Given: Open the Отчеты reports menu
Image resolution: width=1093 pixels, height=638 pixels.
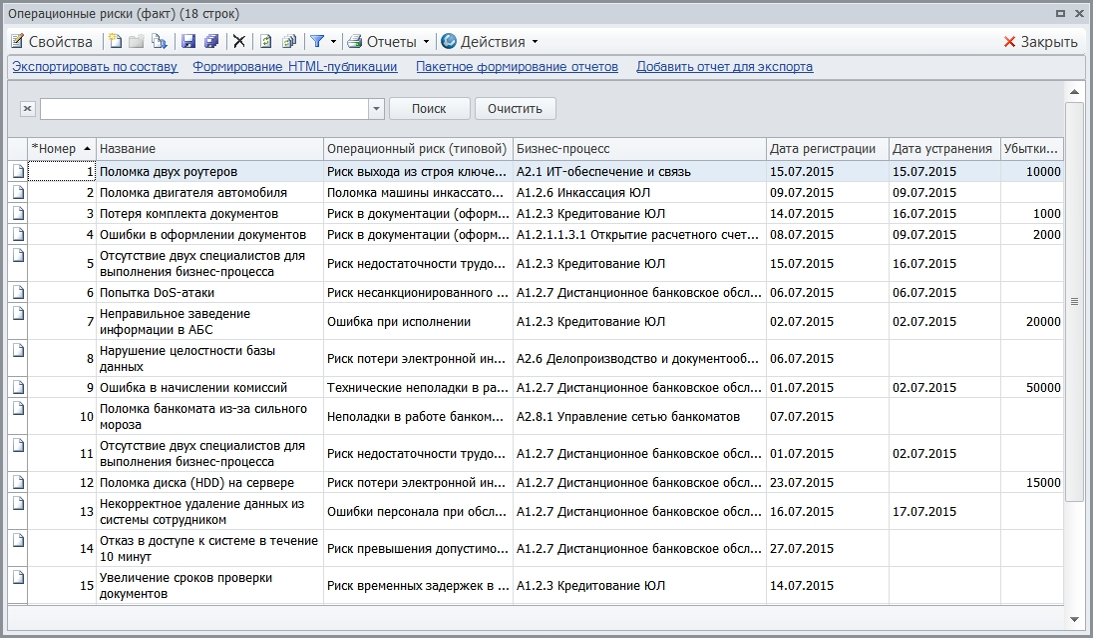Looking at the screenshot, I should (389, 42).
